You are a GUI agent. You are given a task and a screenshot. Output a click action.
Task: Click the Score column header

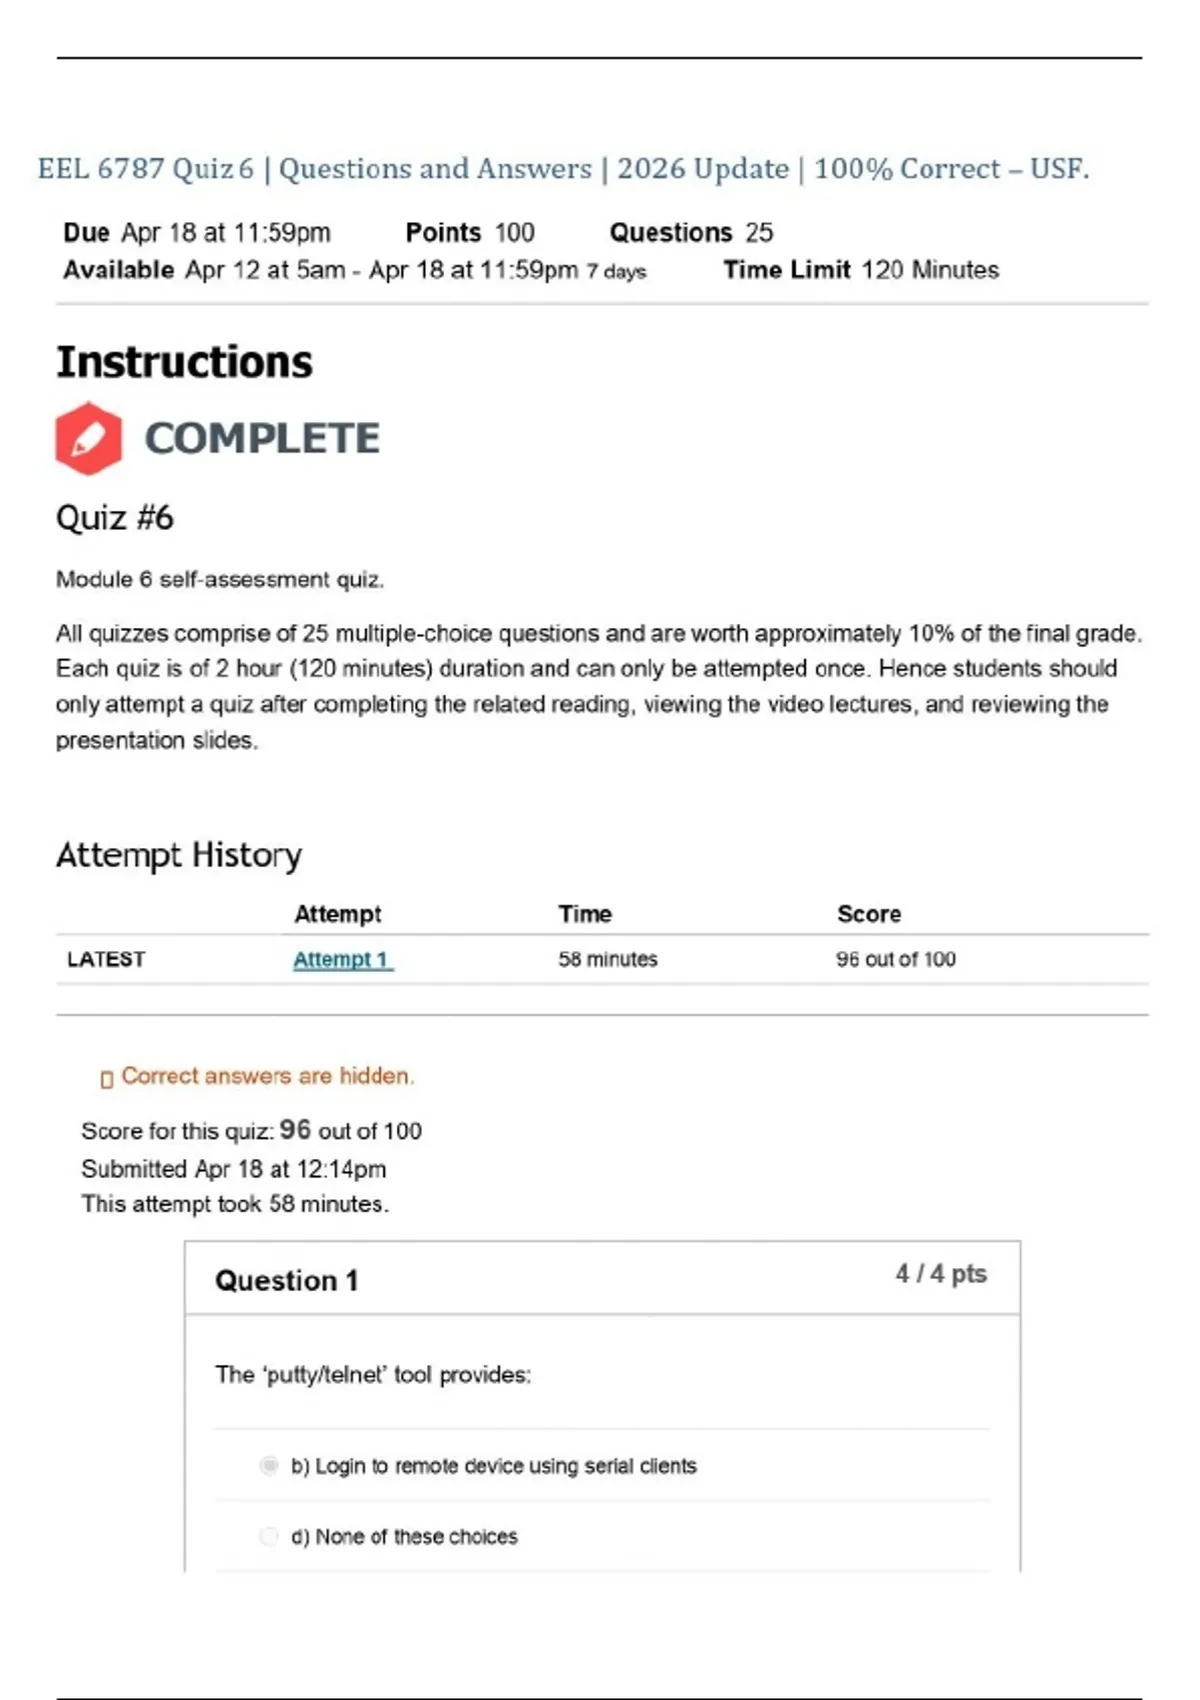pyautogui.click(x=868, y=914)
